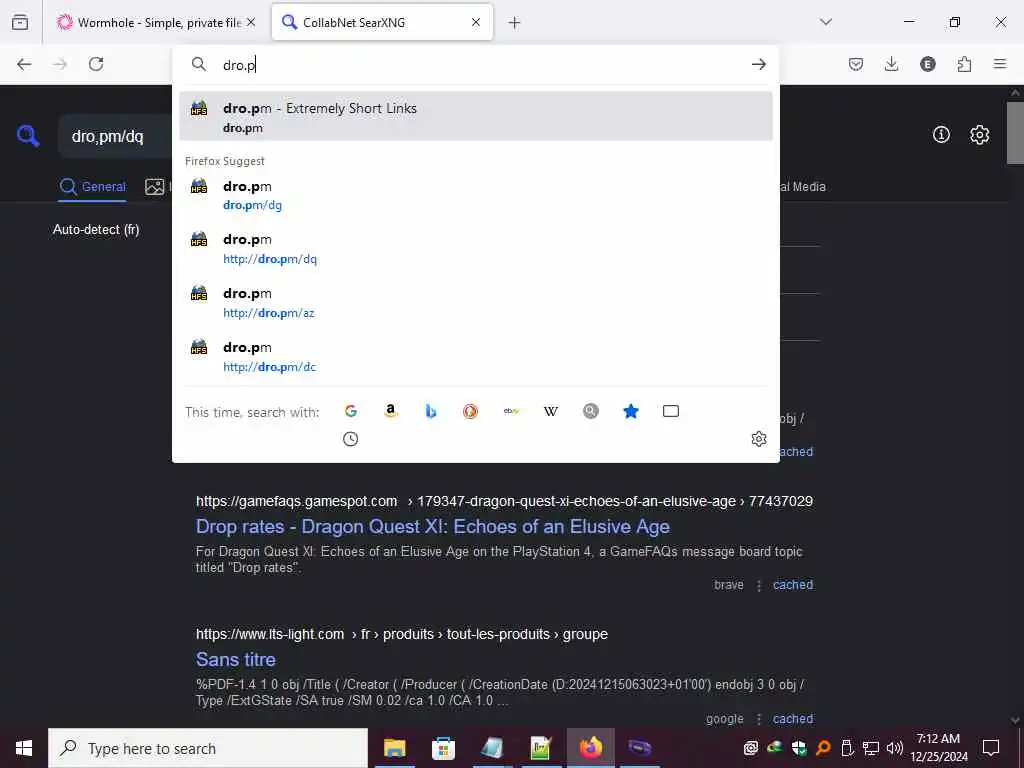Open the 'Sans titre' result link
The width and height of the screenshot is (1024, 768).
click(236, 660)
